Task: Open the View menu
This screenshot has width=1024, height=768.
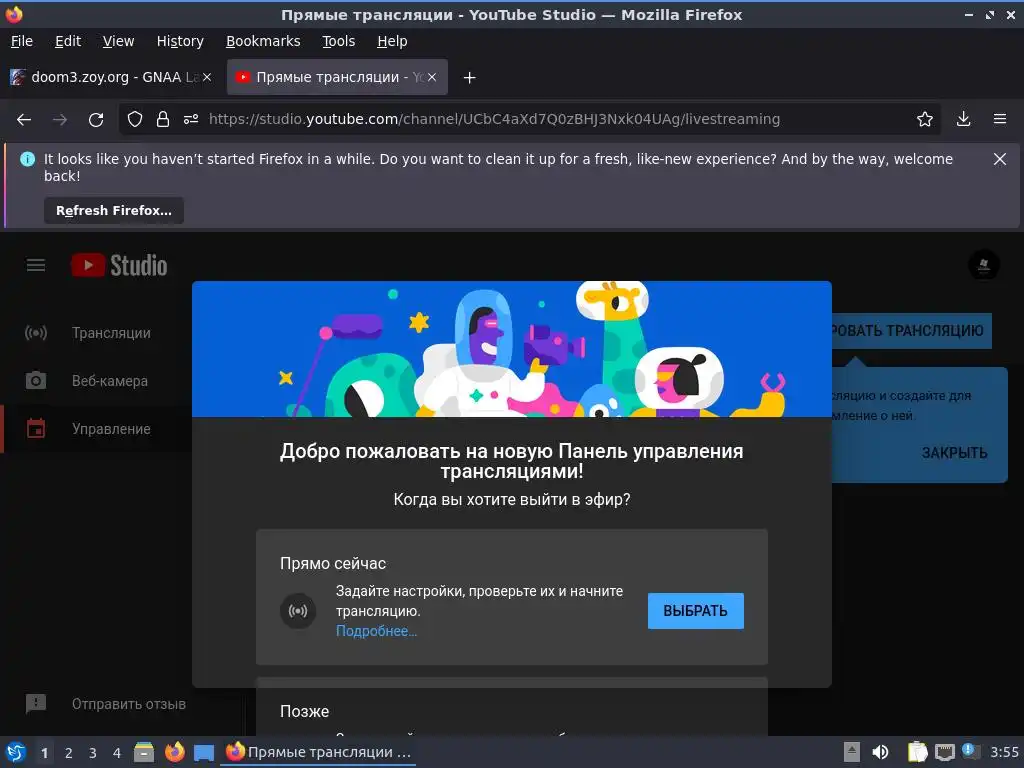Action: click(x=118, y=41)
